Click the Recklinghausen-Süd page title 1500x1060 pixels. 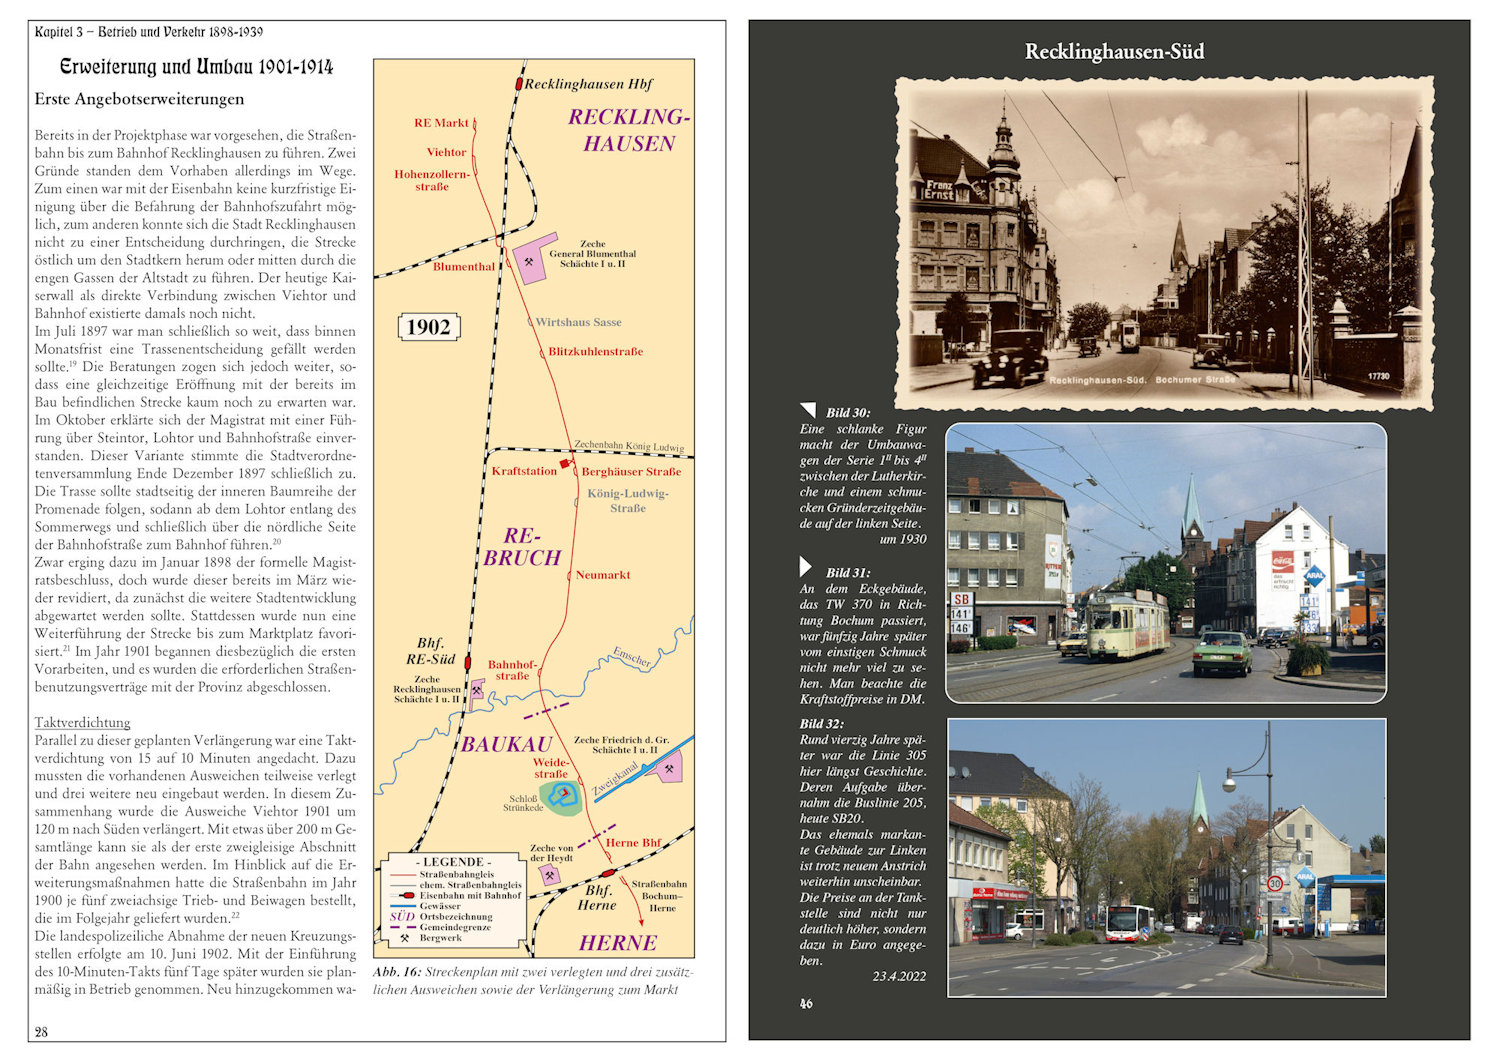(1114, 51)
